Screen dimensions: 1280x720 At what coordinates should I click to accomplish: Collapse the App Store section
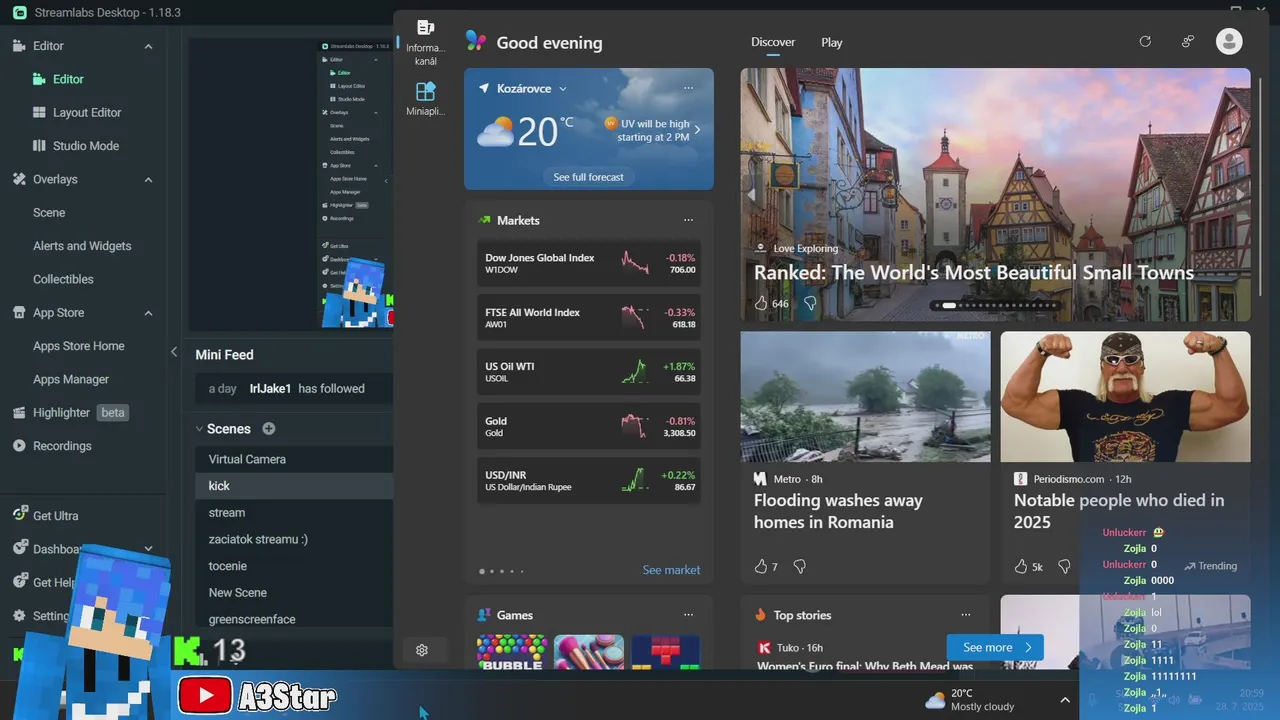click(148, 313)
